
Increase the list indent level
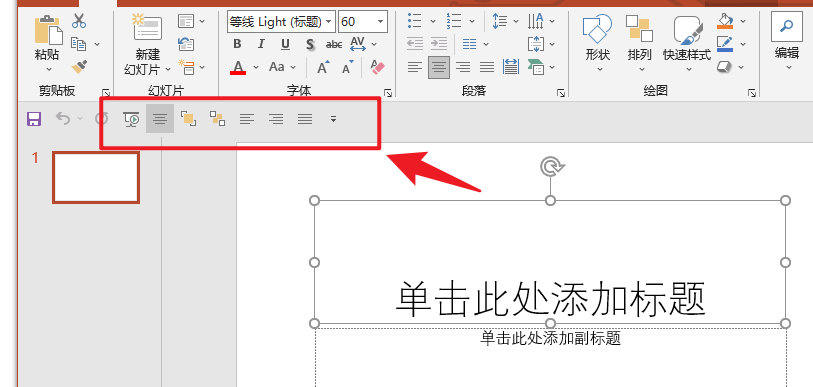click(439, 44)
